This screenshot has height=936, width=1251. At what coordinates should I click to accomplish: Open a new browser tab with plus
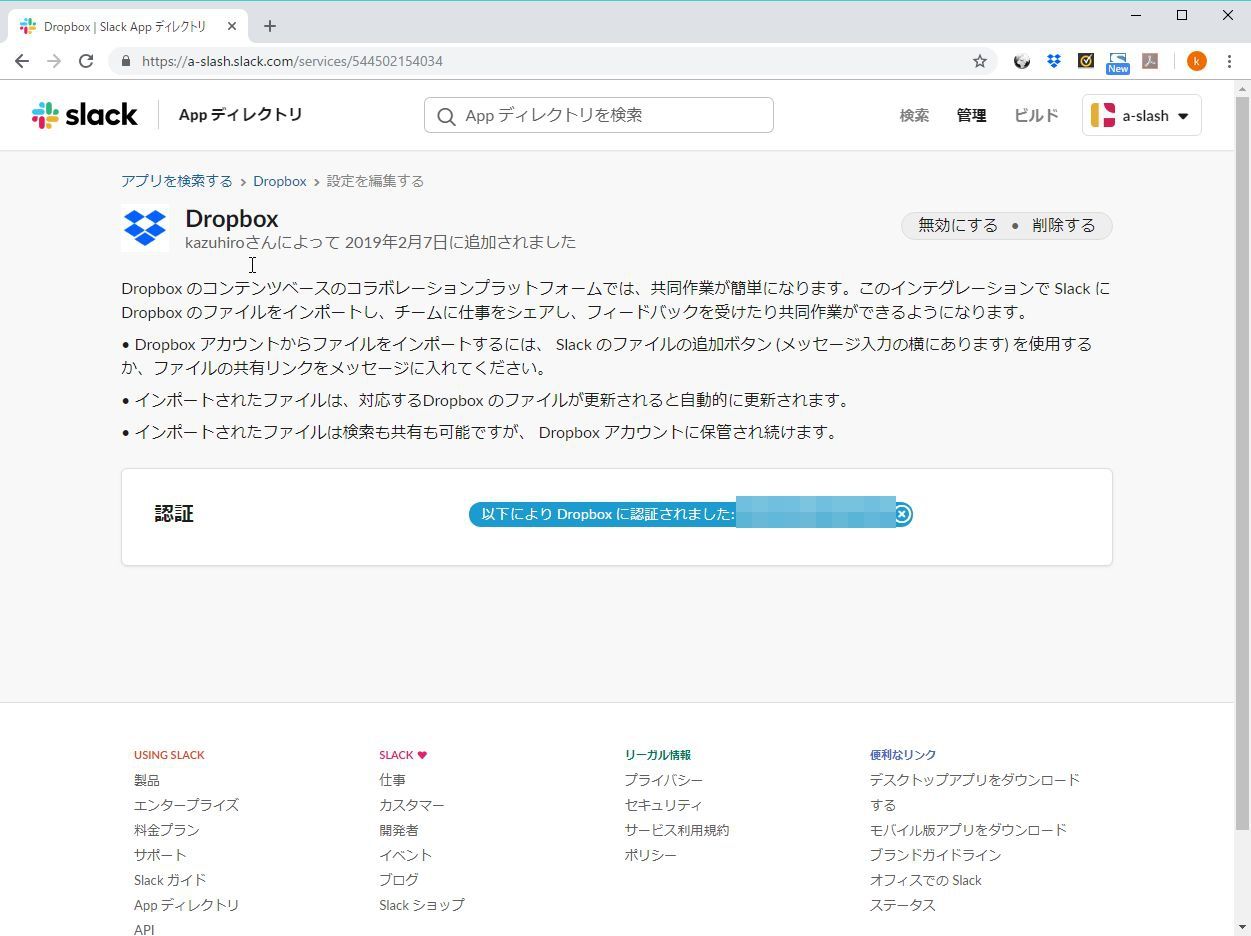[x=270, y=26]
